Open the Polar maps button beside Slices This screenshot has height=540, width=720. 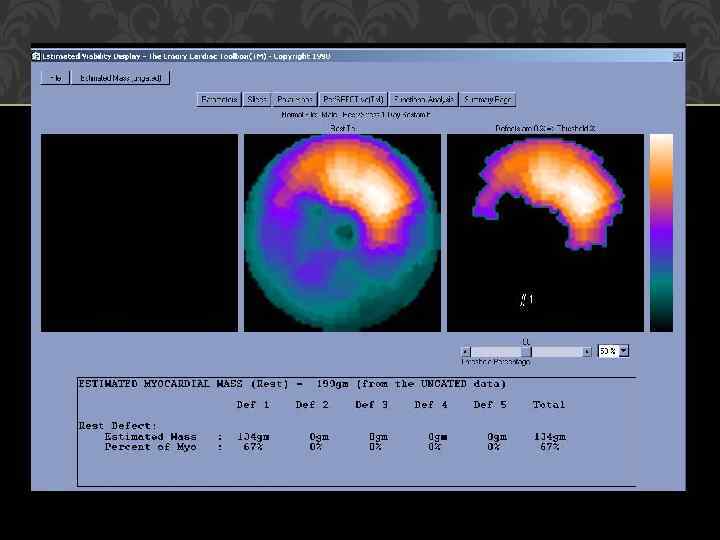[294, 100]
